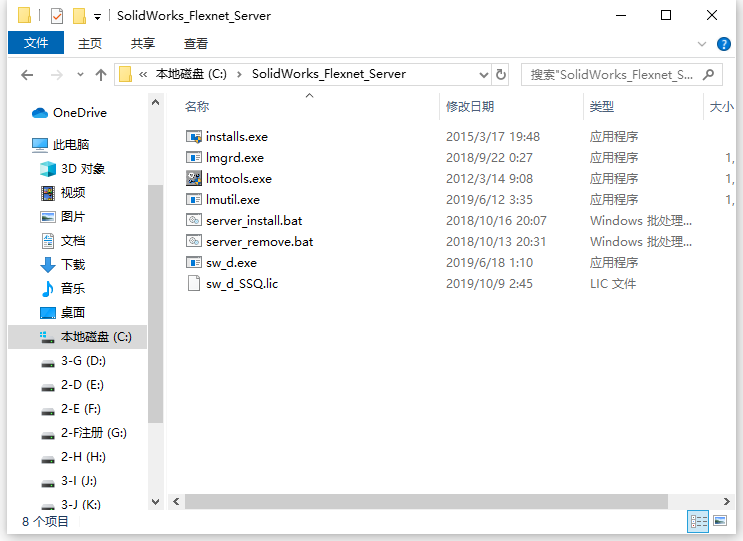Click the properties quick access checkmark icon
This screenshot has height=541, width=743.
coord(57,16)
